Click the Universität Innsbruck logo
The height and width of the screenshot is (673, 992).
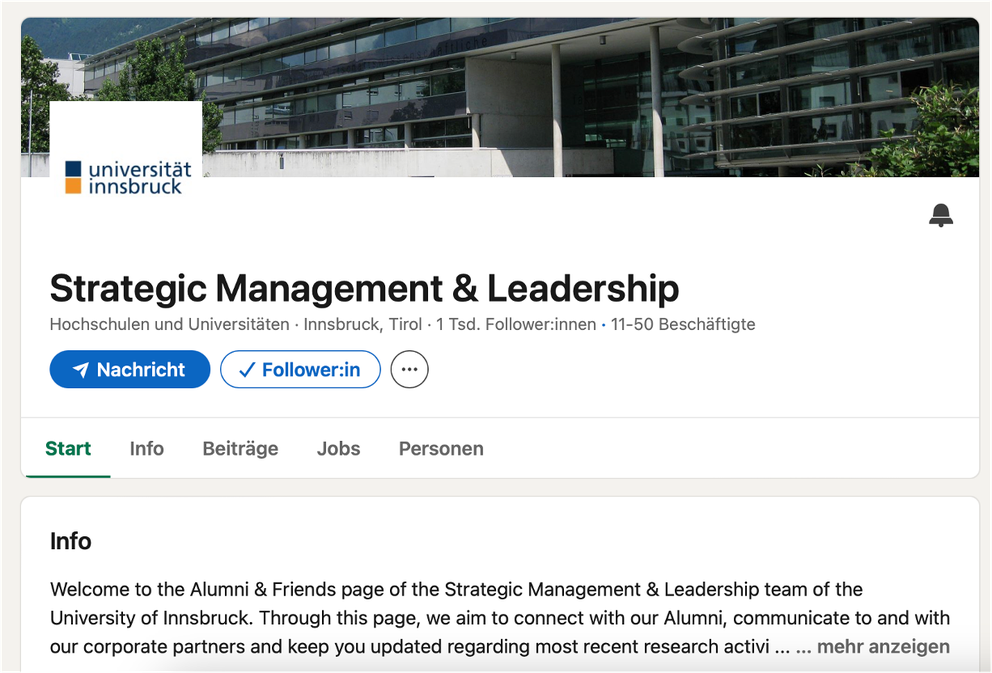click(x=126, y=176)
